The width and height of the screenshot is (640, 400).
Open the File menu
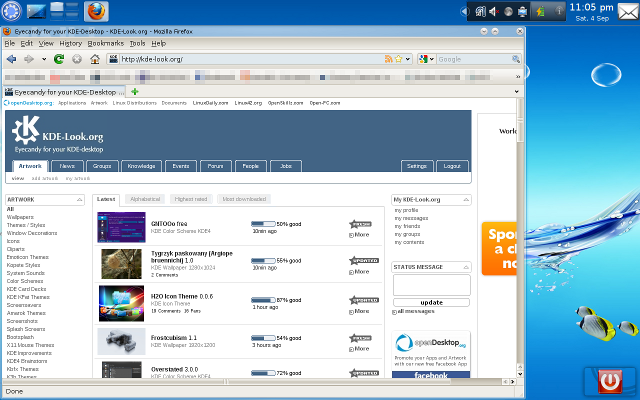10,43
